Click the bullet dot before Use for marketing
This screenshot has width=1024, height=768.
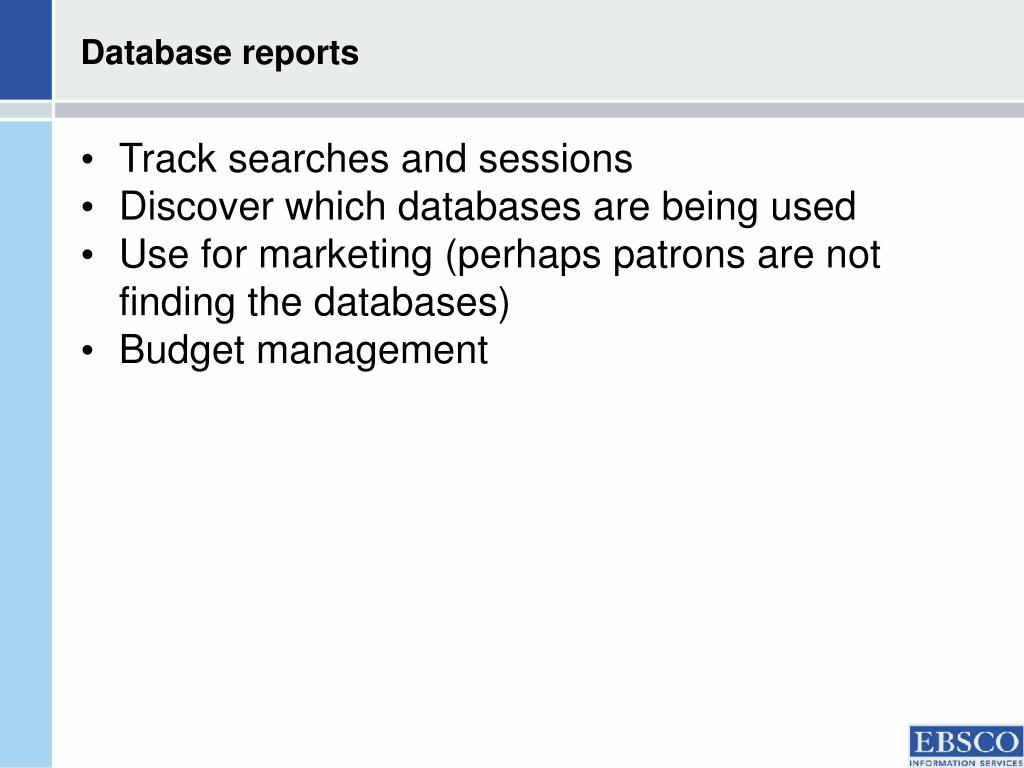[x=88, y=256]
